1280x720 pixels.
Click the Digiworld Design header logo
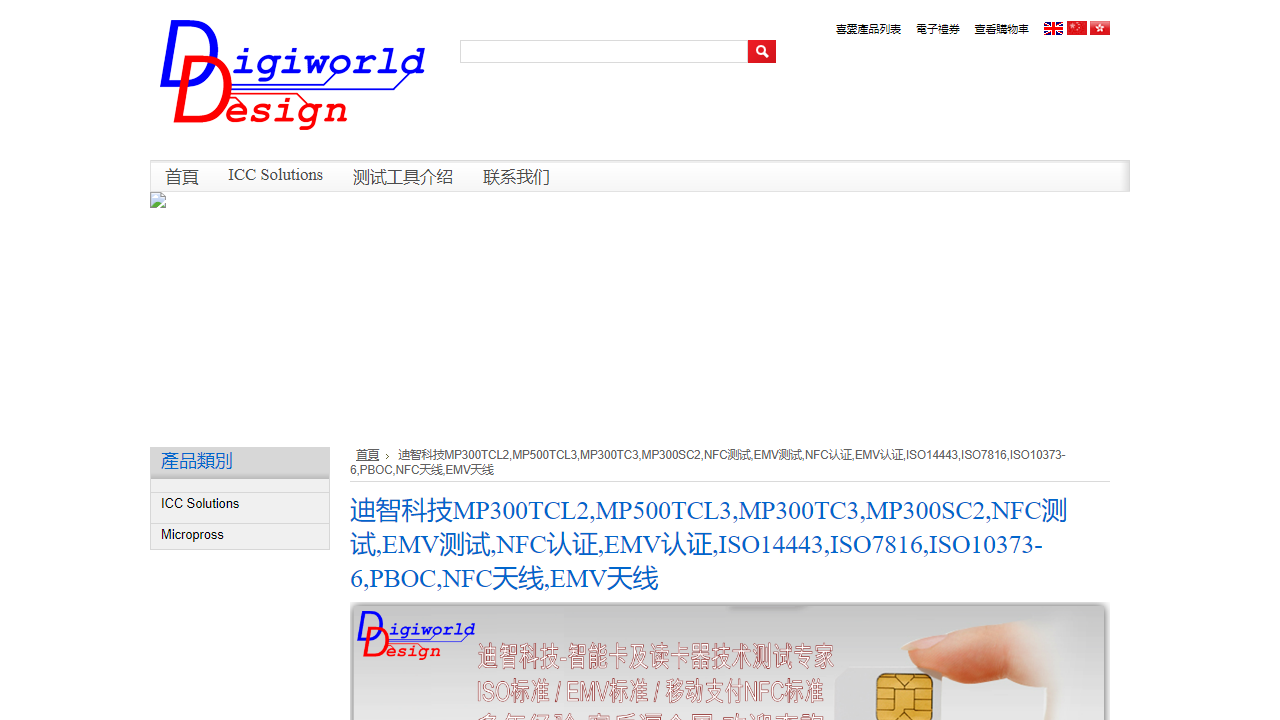pos(292,75)
